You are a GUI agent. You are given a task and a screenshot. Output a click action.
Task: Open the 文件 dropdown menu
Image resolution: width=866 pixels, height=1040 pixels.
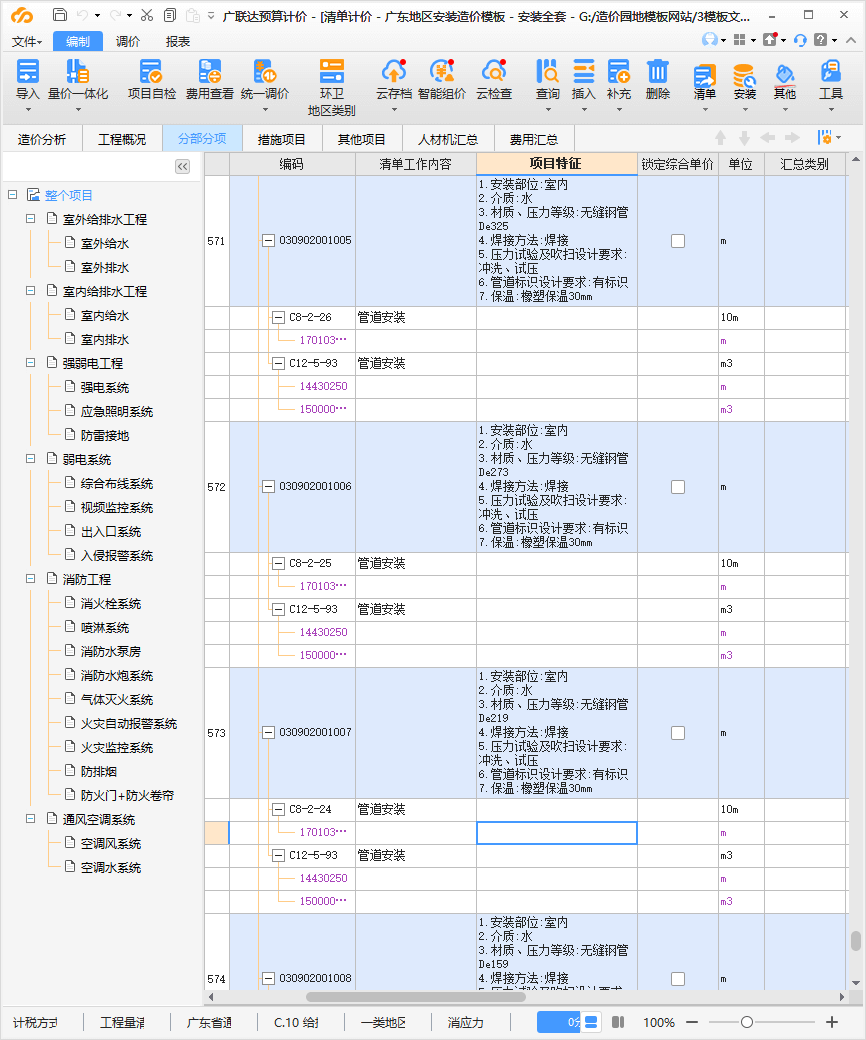point(27,41)
